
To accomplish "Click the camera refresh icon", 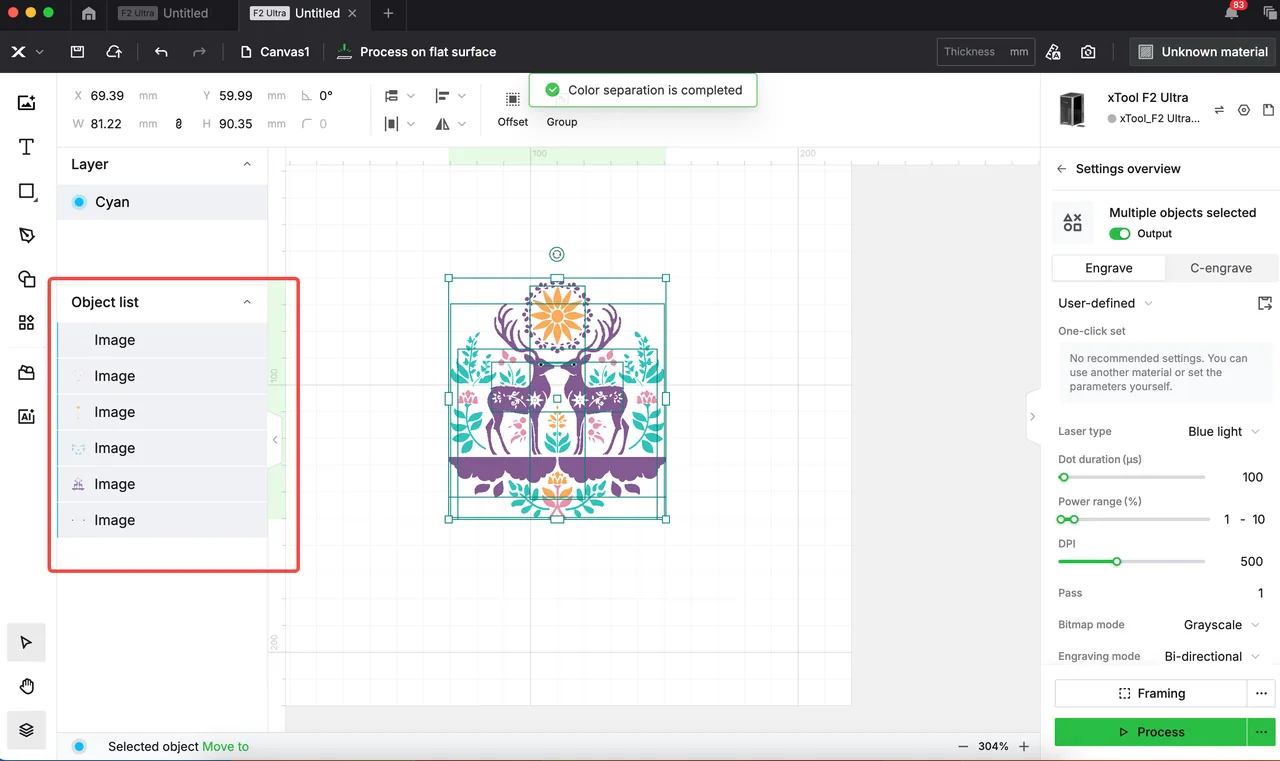I will click(x=1088, y=52).
